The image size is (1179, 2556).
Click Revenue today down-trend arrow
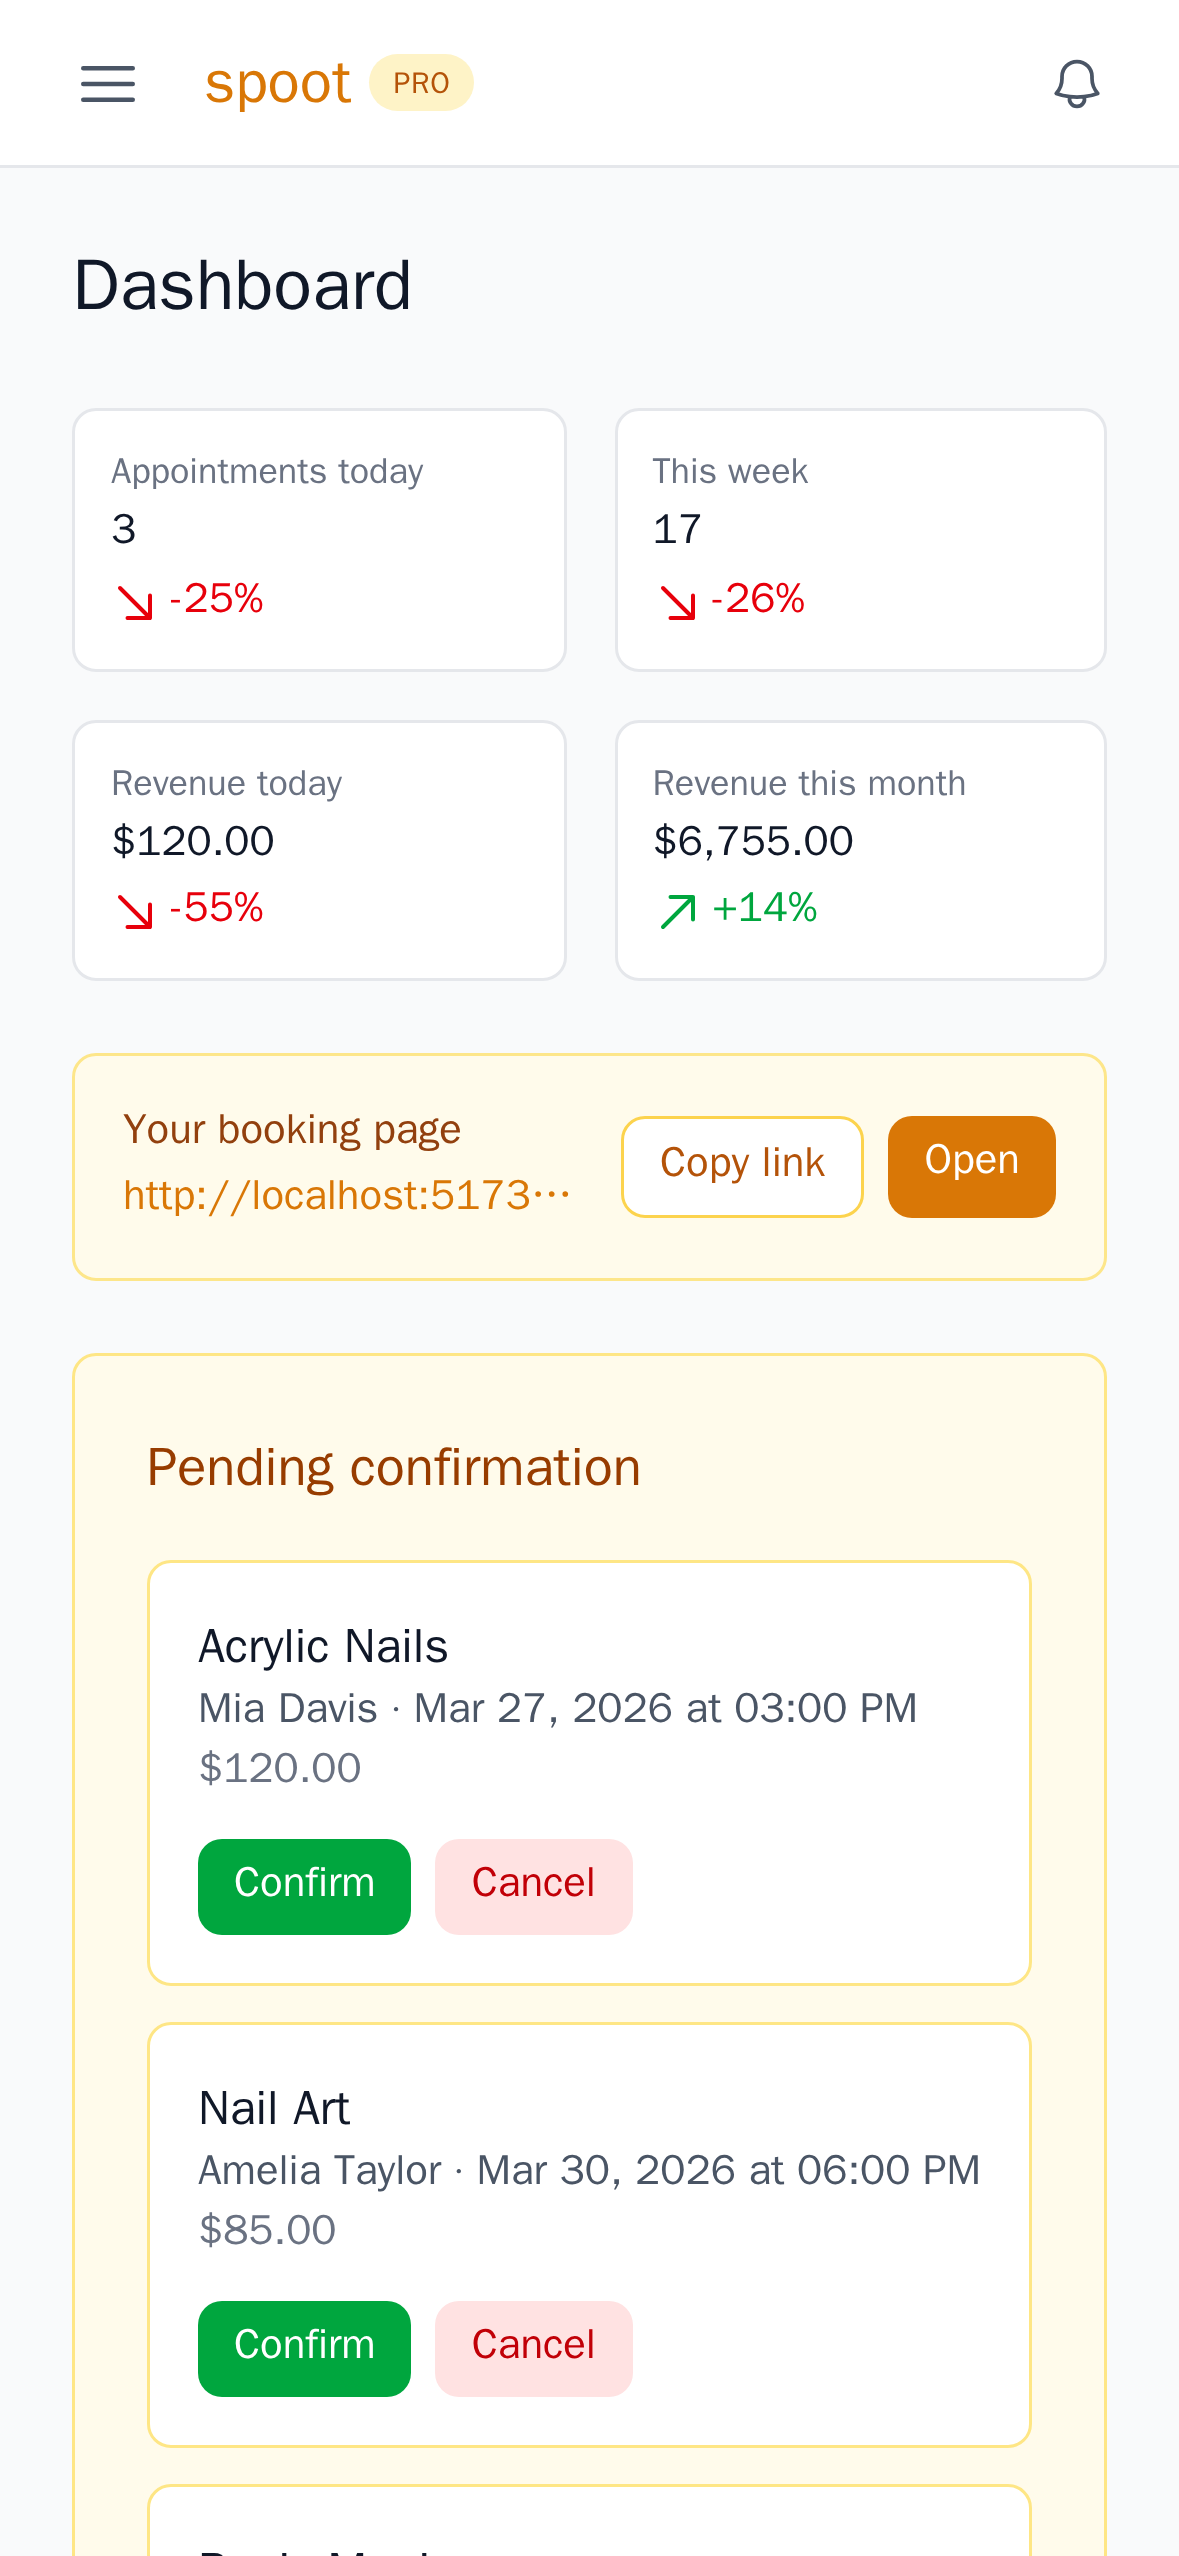pyautogui.click(x=135, y=912)
